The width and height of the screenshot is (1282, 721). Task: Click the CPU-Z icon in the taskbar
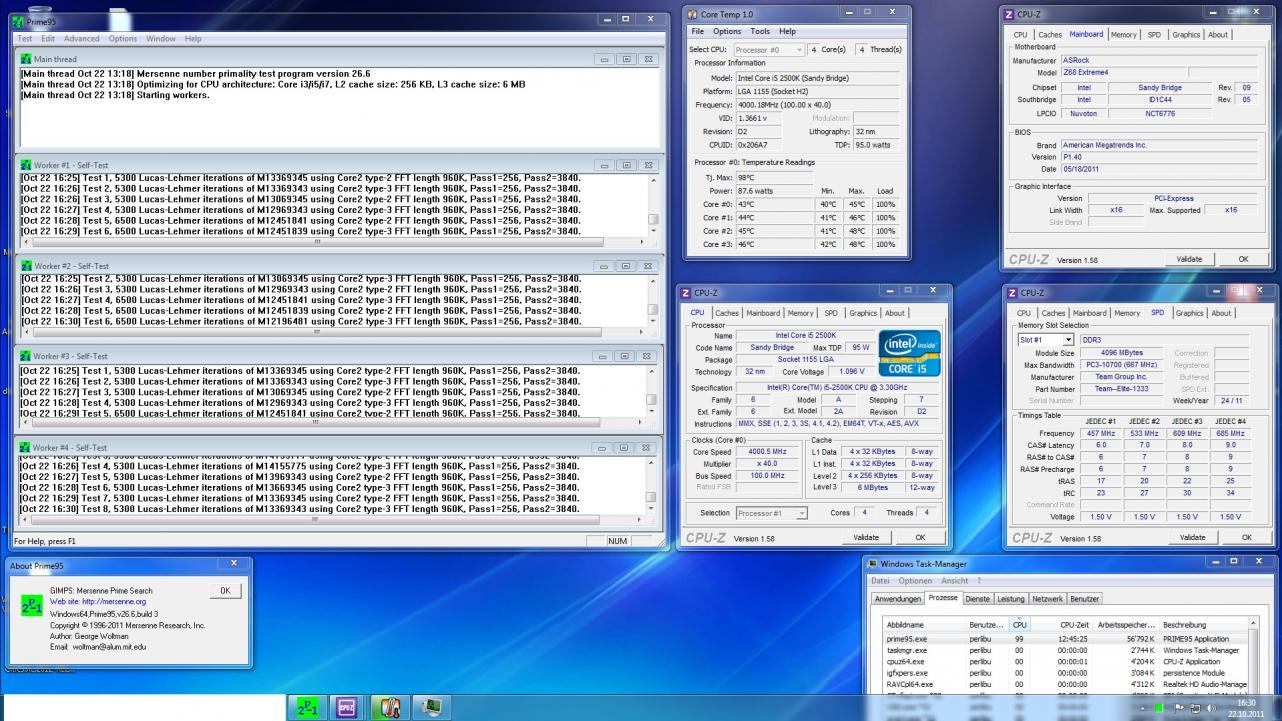point(347,706)
